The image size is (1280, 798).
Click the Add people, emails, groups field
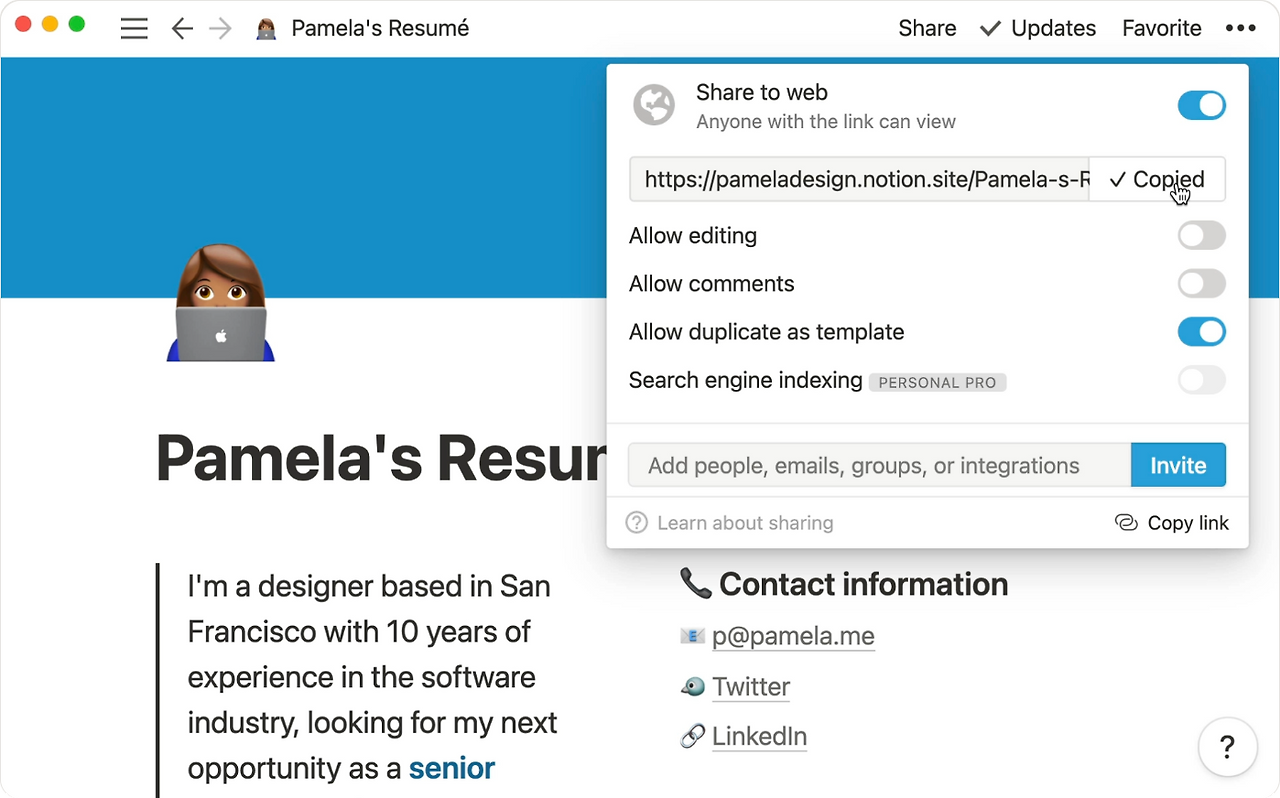[x=879, y=466]
